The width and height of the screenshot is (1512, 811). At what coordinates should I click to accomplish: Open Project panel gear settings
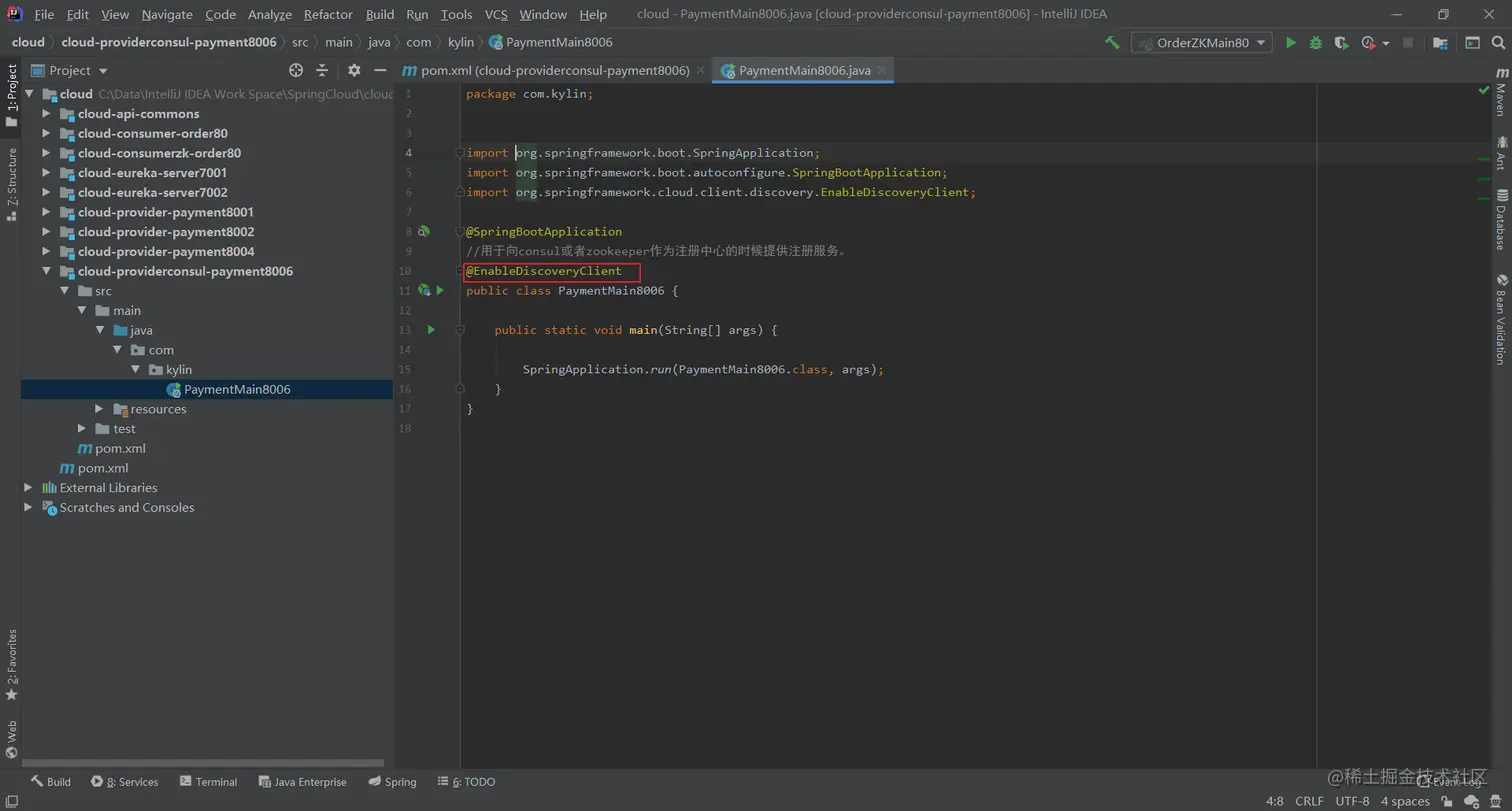pos(354,70)
